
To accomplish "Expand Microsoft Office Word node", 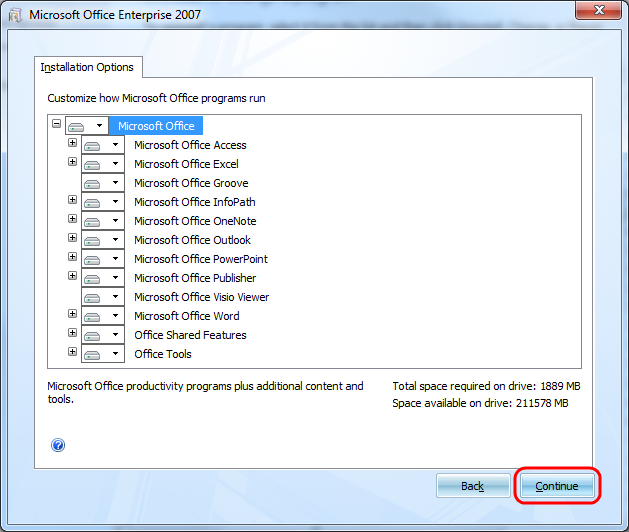I will click(x=72, y=313).
